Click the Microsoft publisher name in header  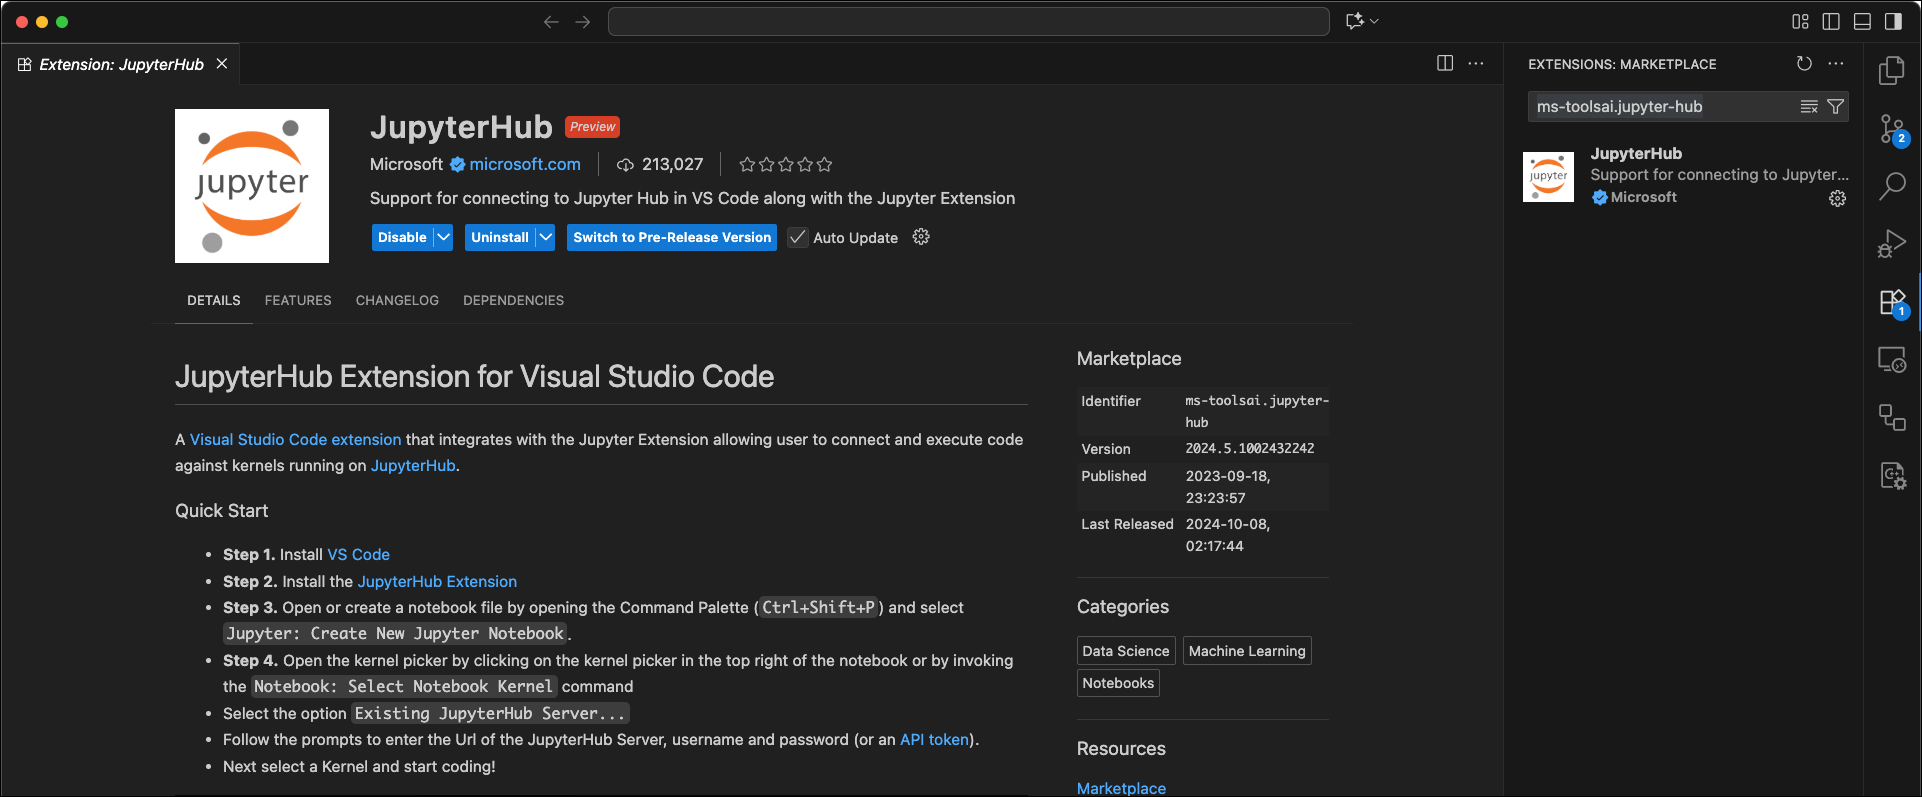click(x=406, y=164)
